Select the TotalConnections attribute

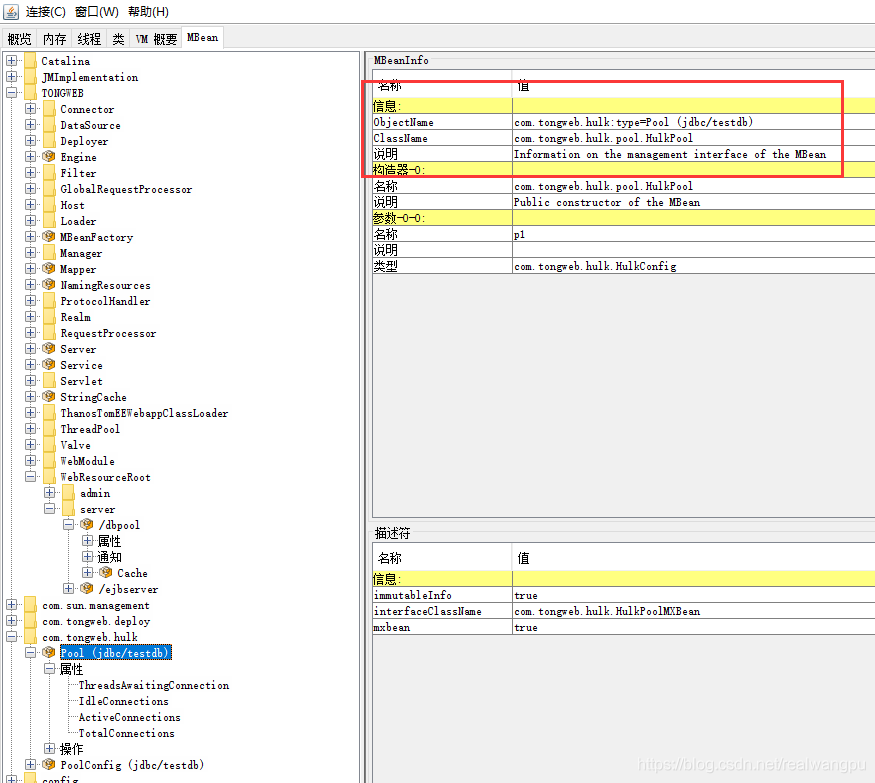[125, 733]
